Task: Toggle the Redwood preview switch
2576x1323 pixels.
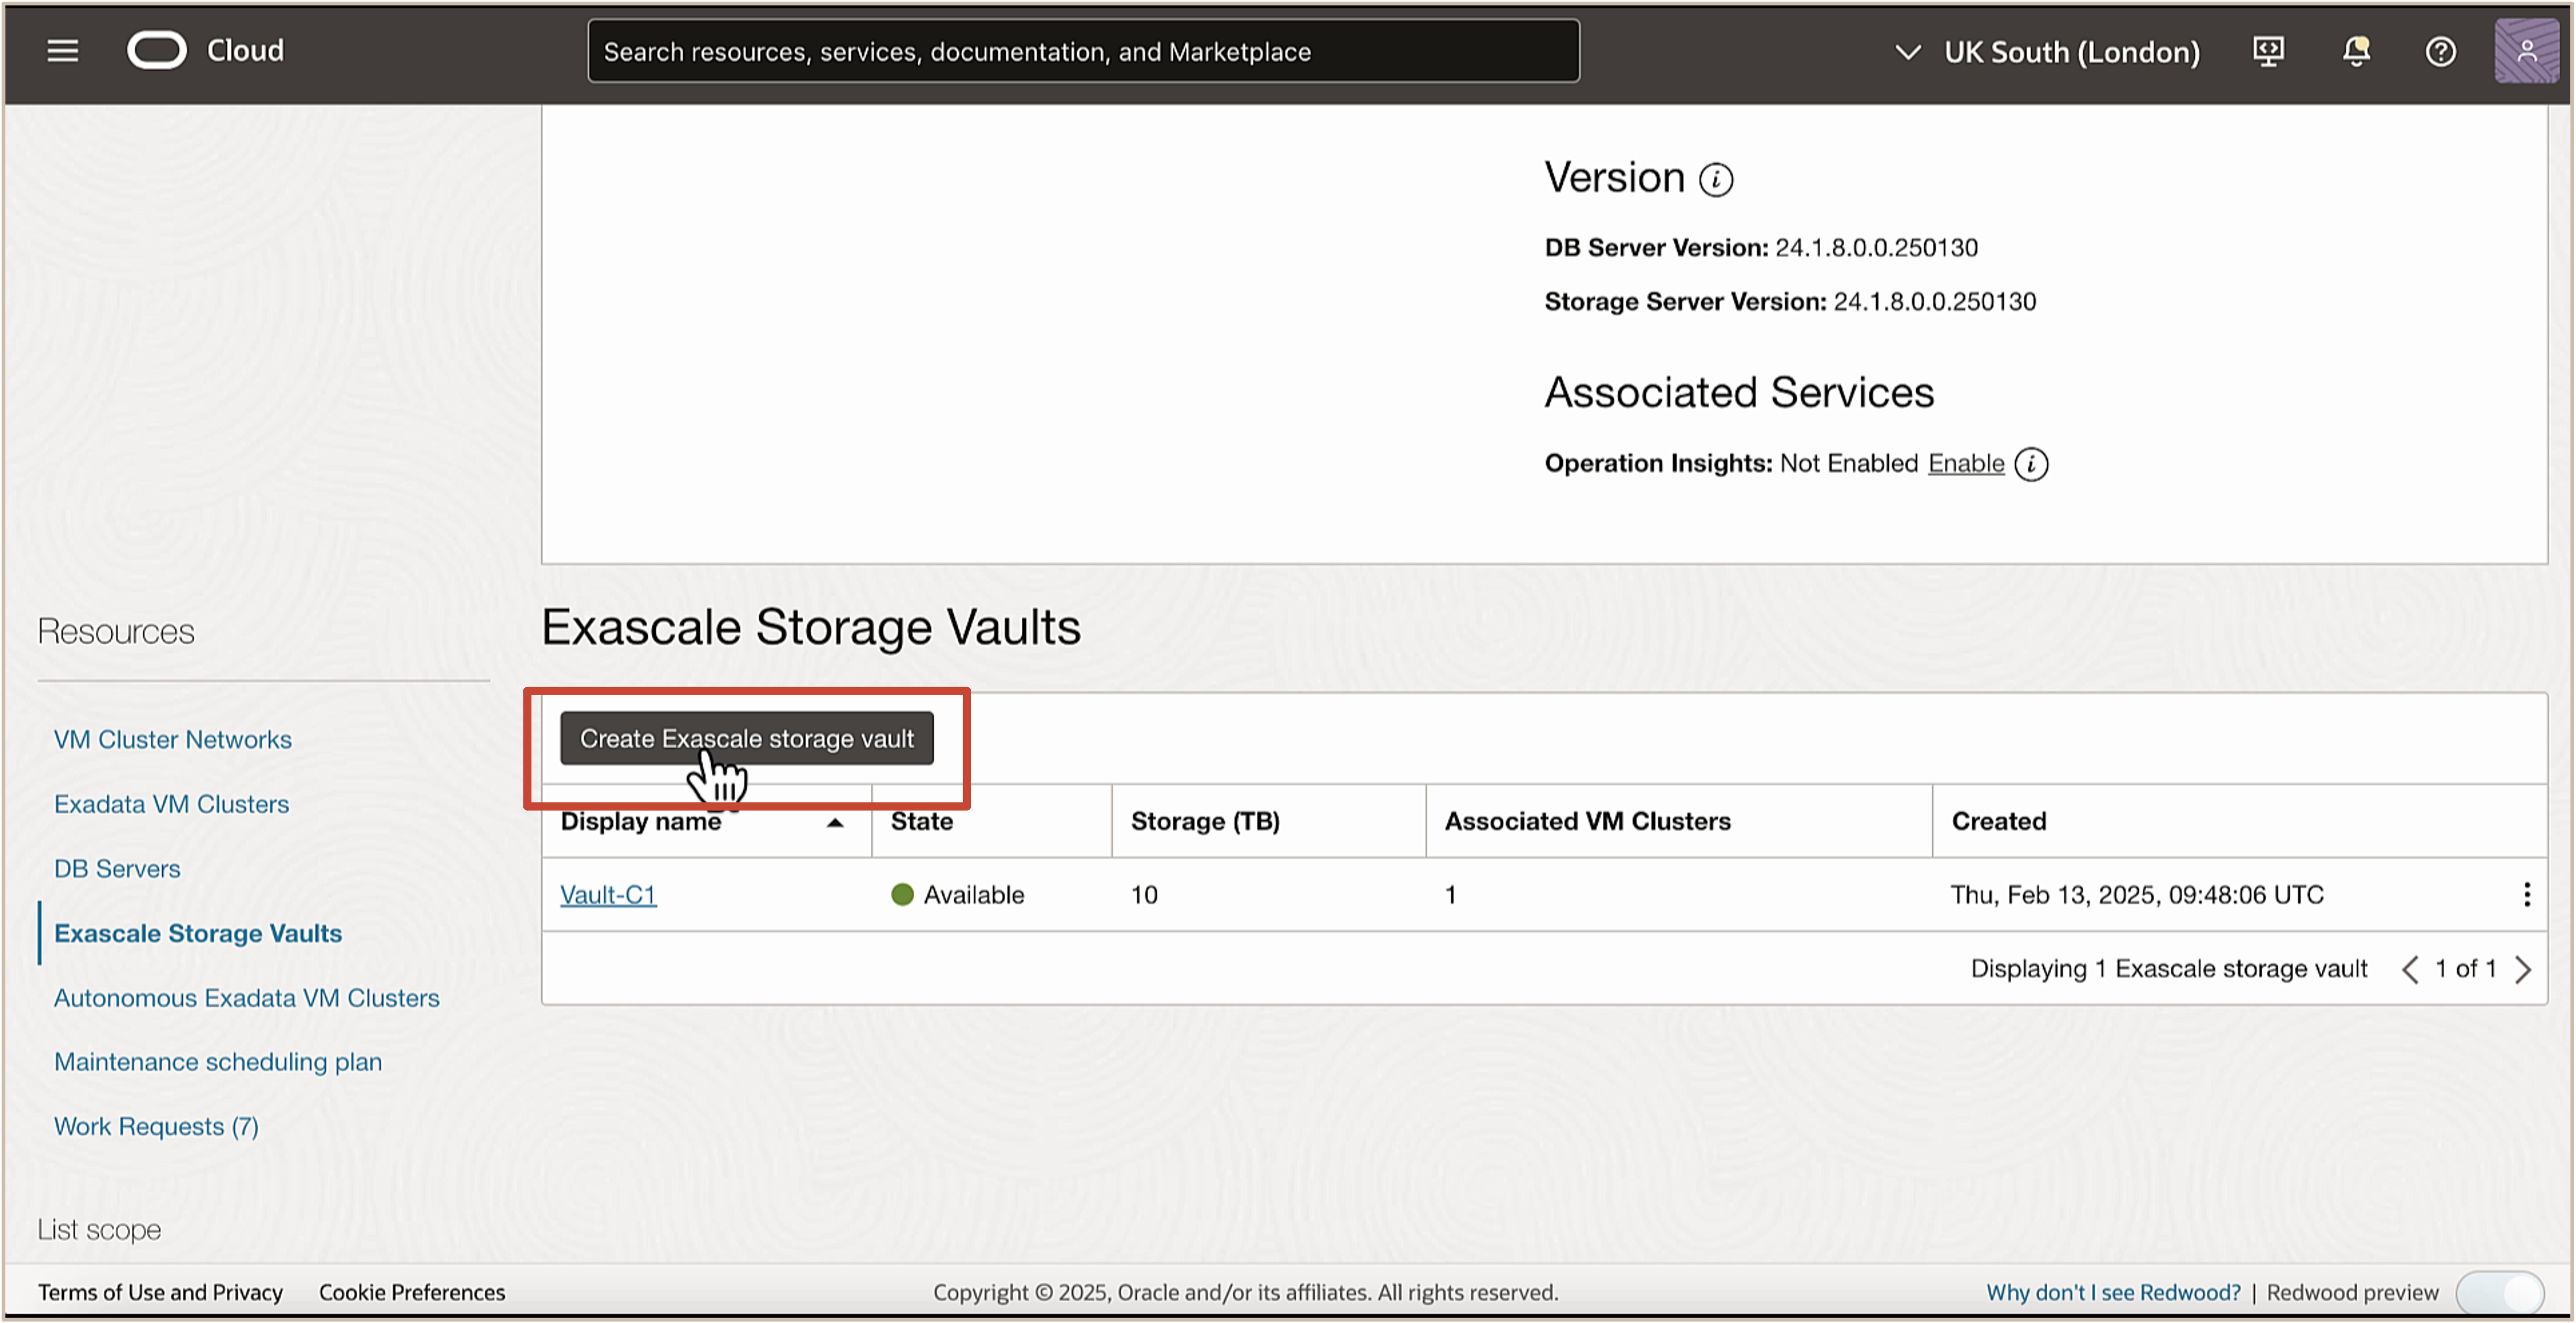Action: [x=2500, y=1292]
